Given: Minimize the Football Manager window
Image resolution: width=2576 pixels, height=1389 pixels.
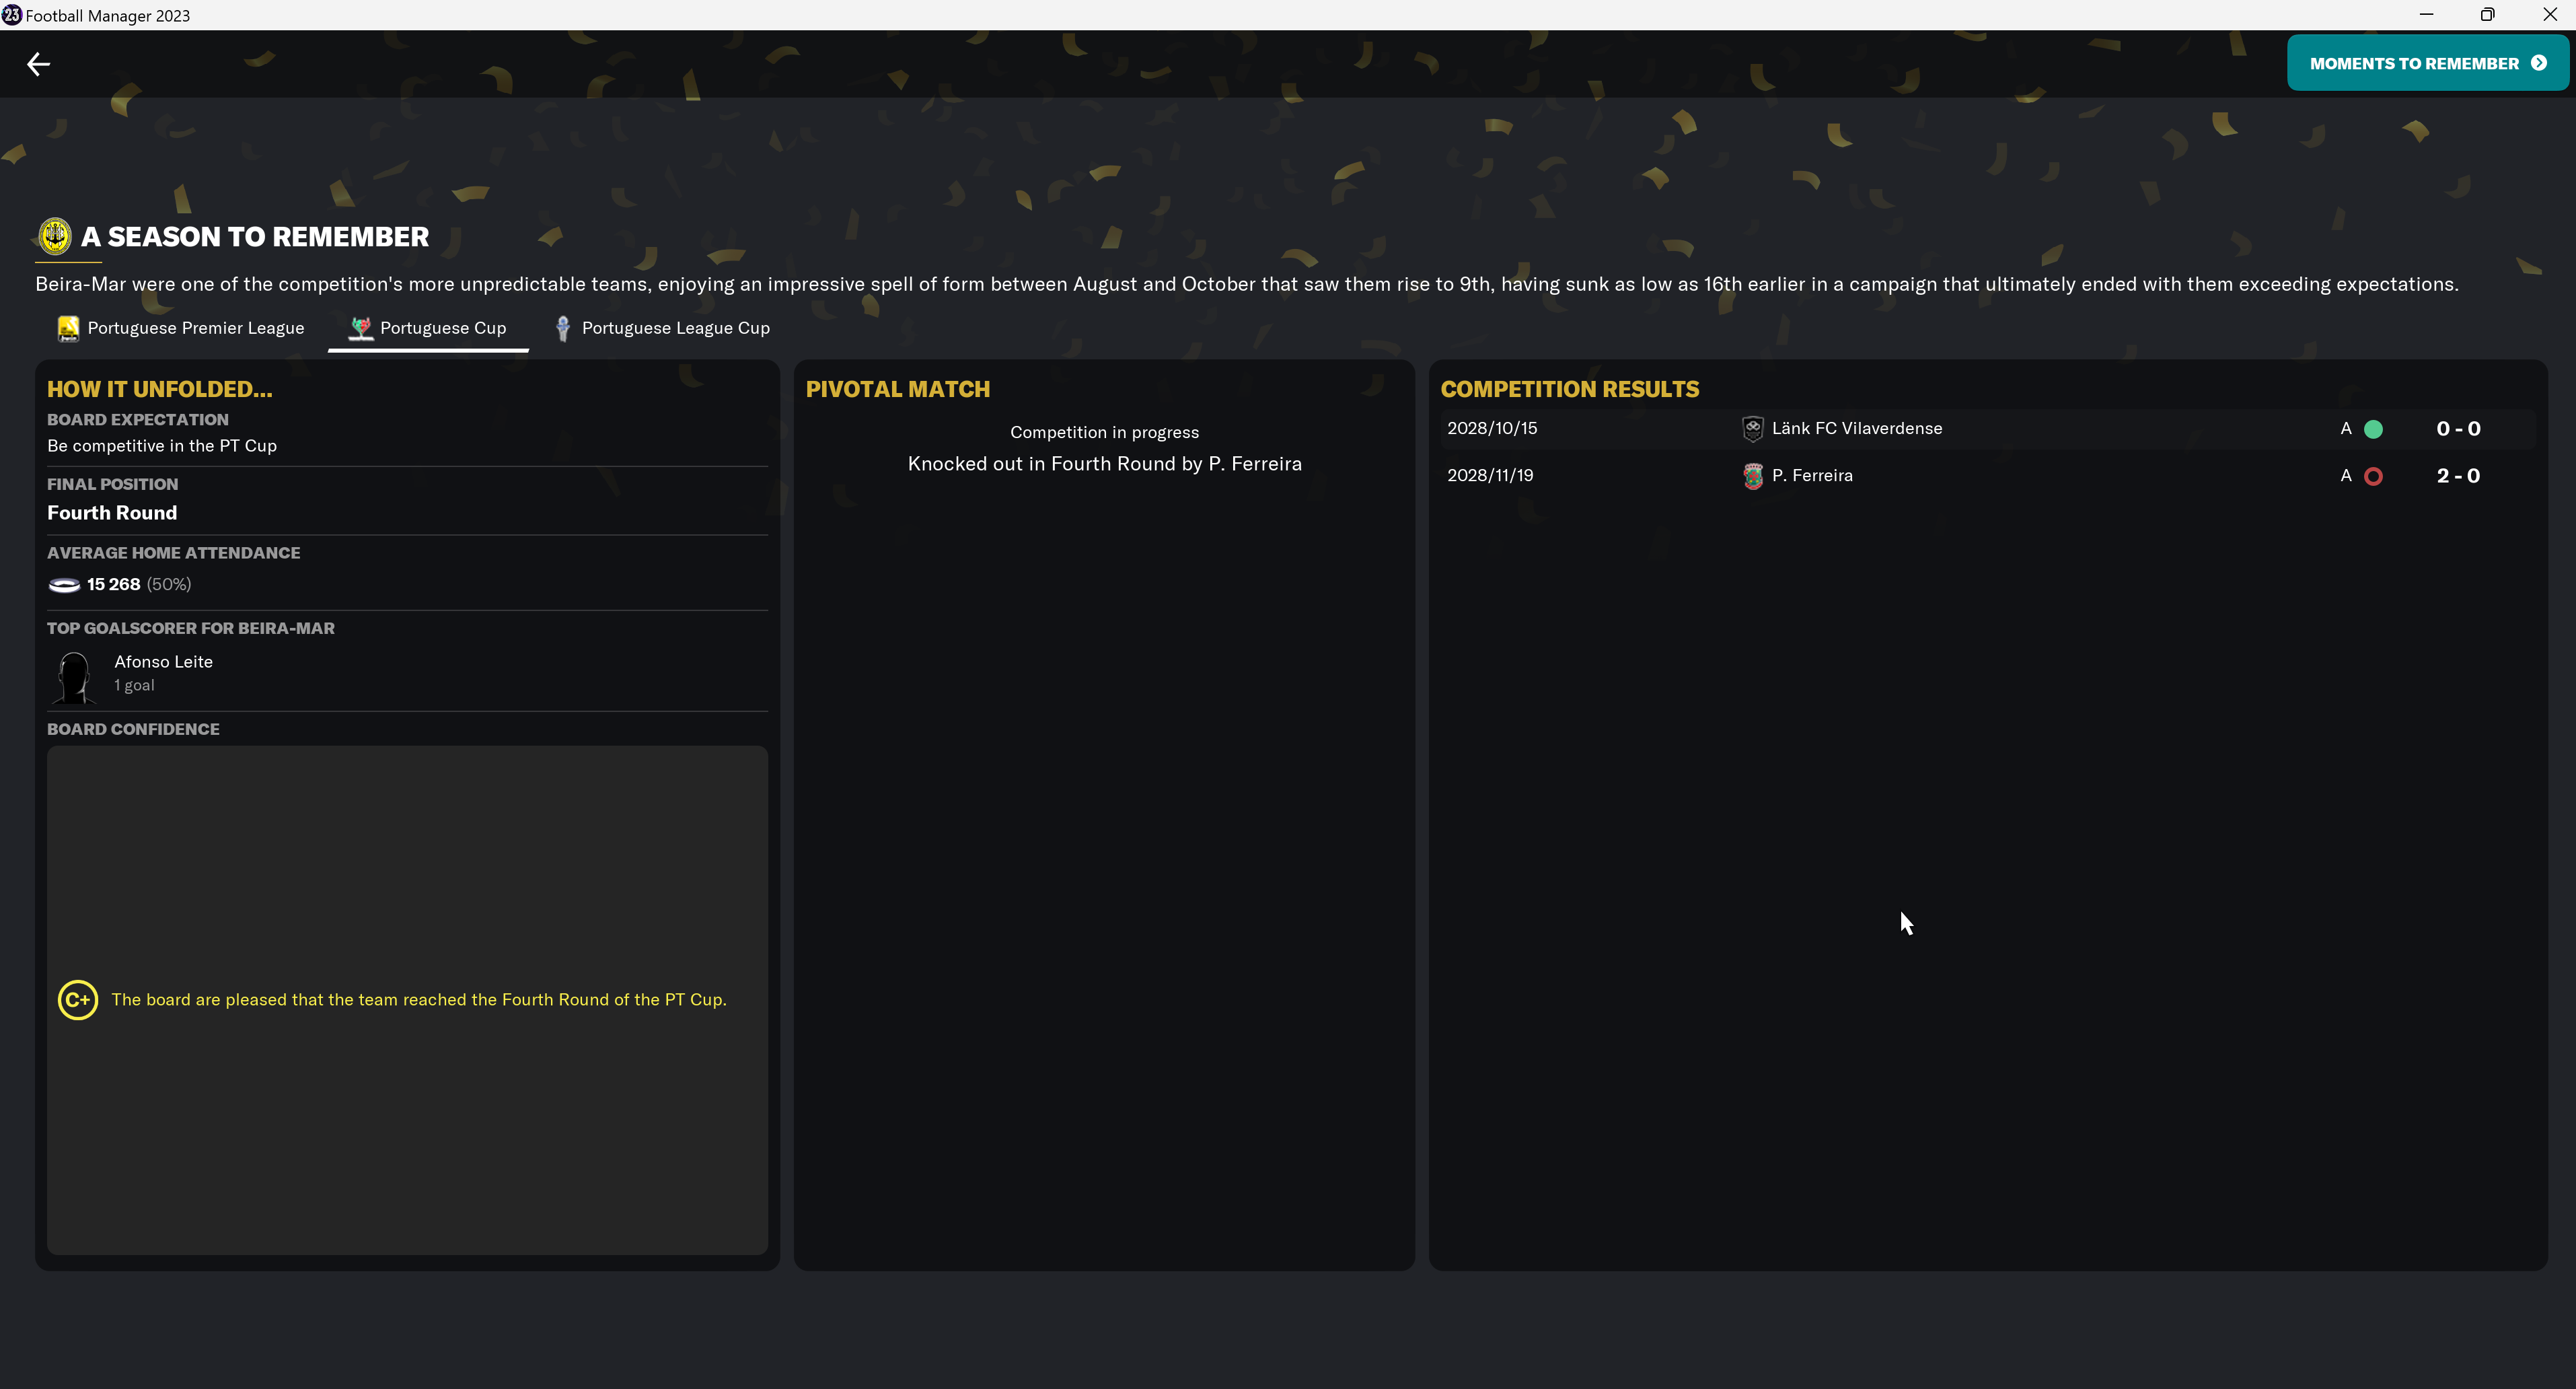Looking at the screenshot, I should click(2426, 14).
